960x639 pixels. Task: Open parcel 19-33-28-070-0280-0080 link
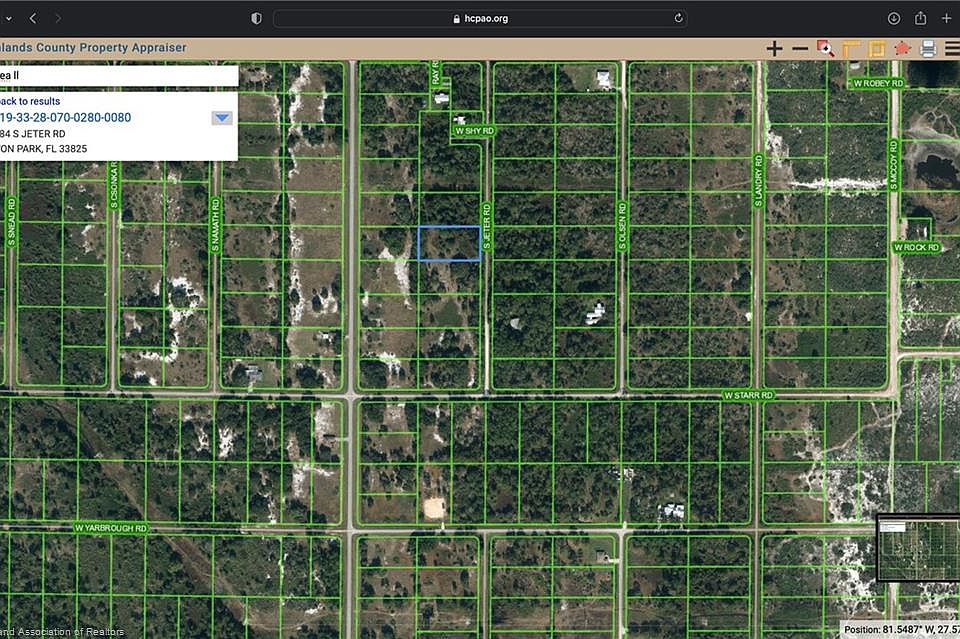[x=65, y=118]
